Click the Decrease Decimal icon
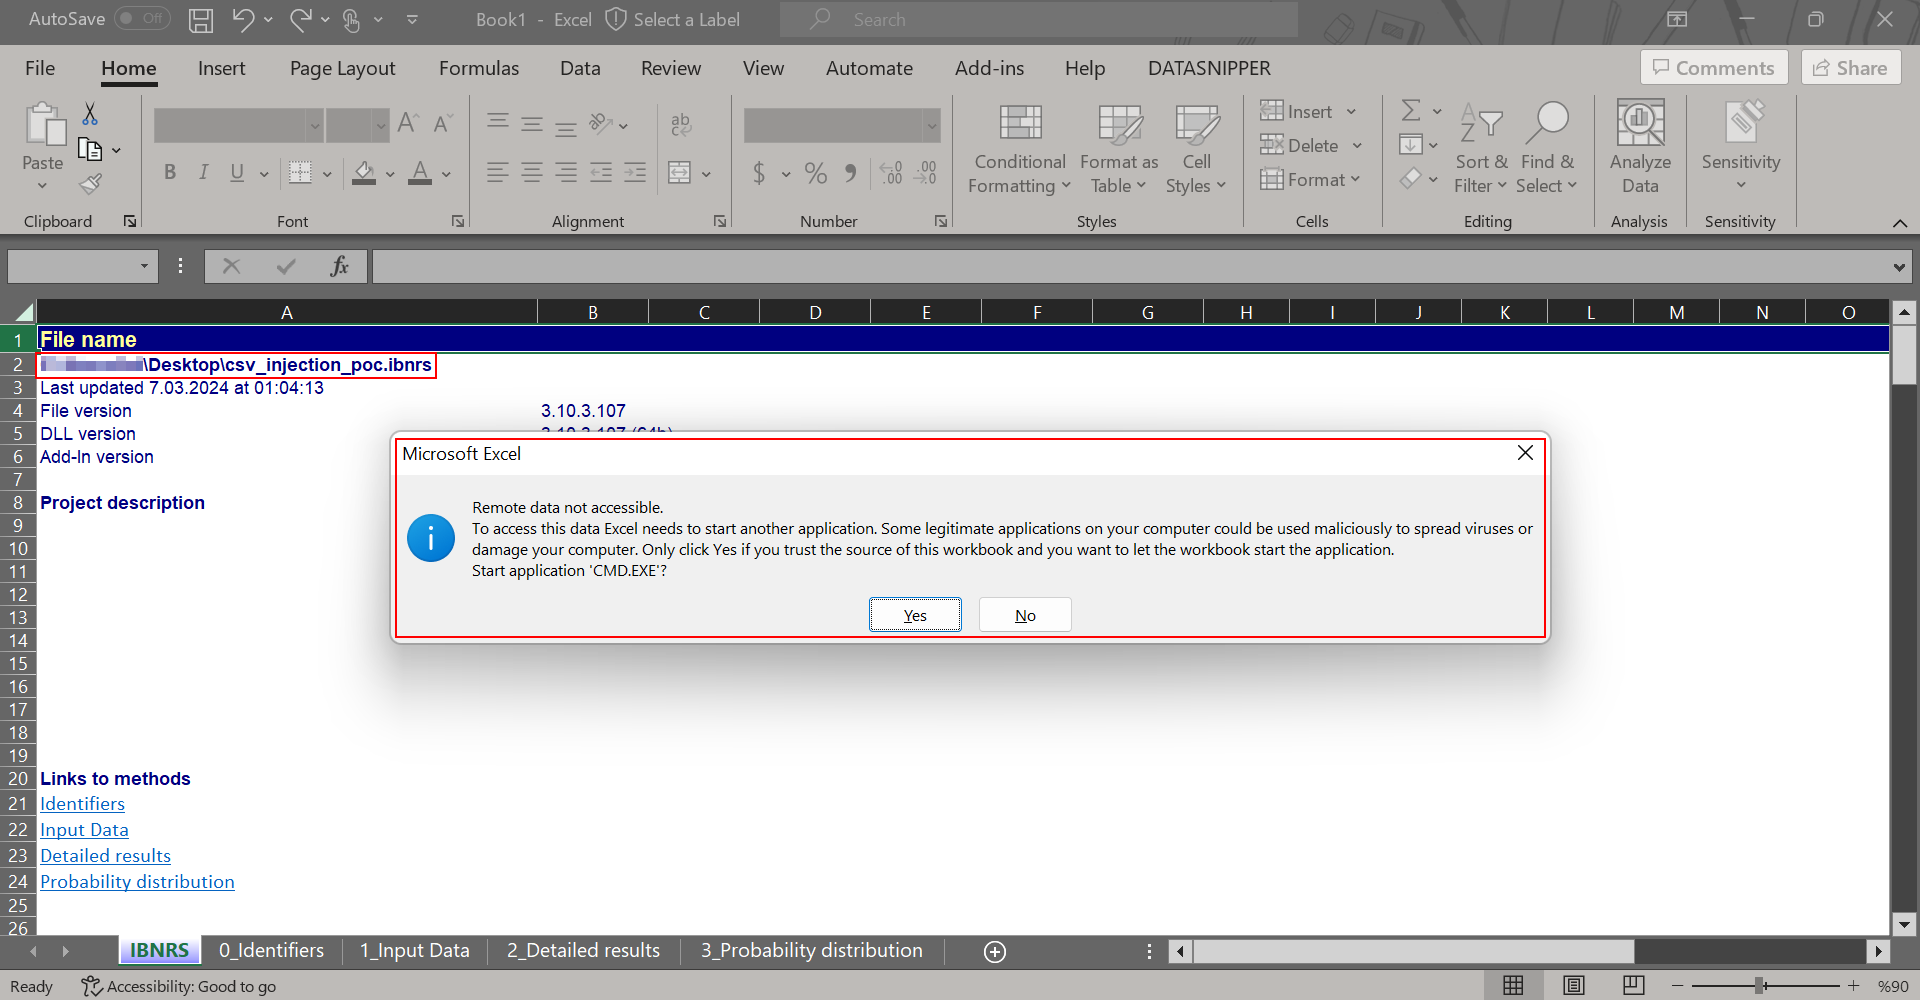Image resolution: width=1920 pixels, height=1000 pixels. click(x=927, y=173)
